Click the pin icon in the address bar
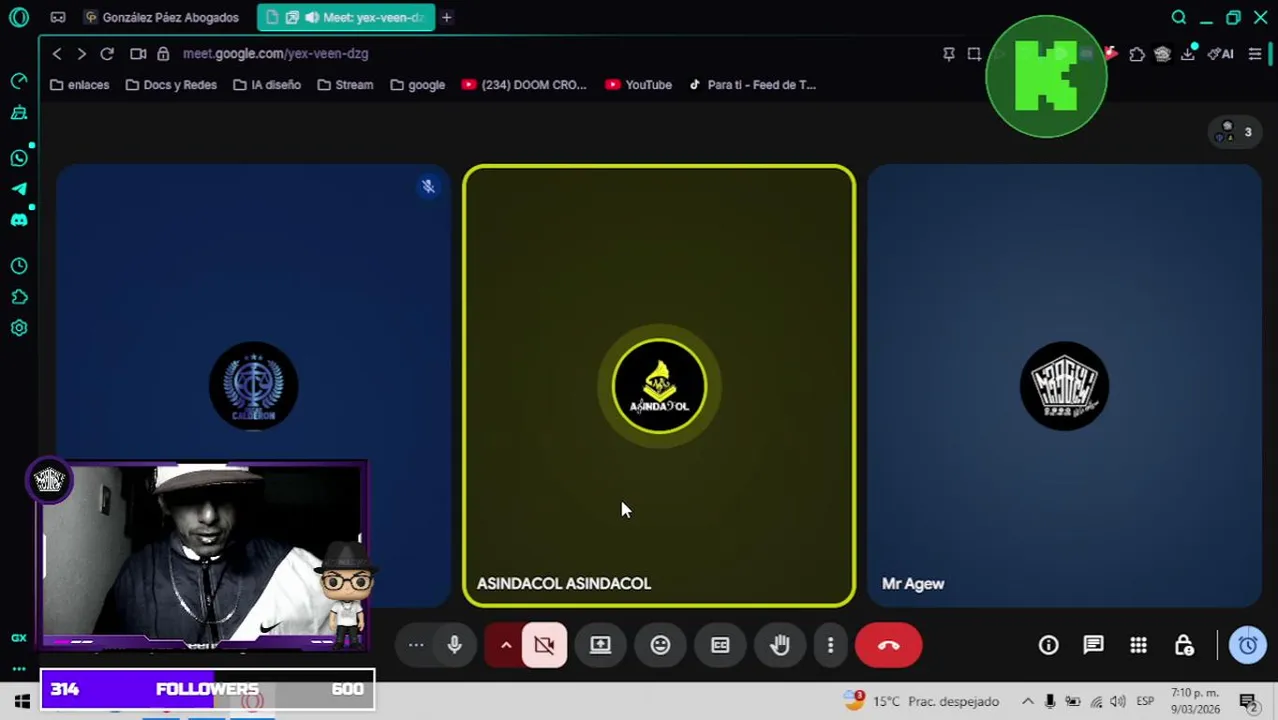Screen dimensions: 1278x720 coord(949,54)
